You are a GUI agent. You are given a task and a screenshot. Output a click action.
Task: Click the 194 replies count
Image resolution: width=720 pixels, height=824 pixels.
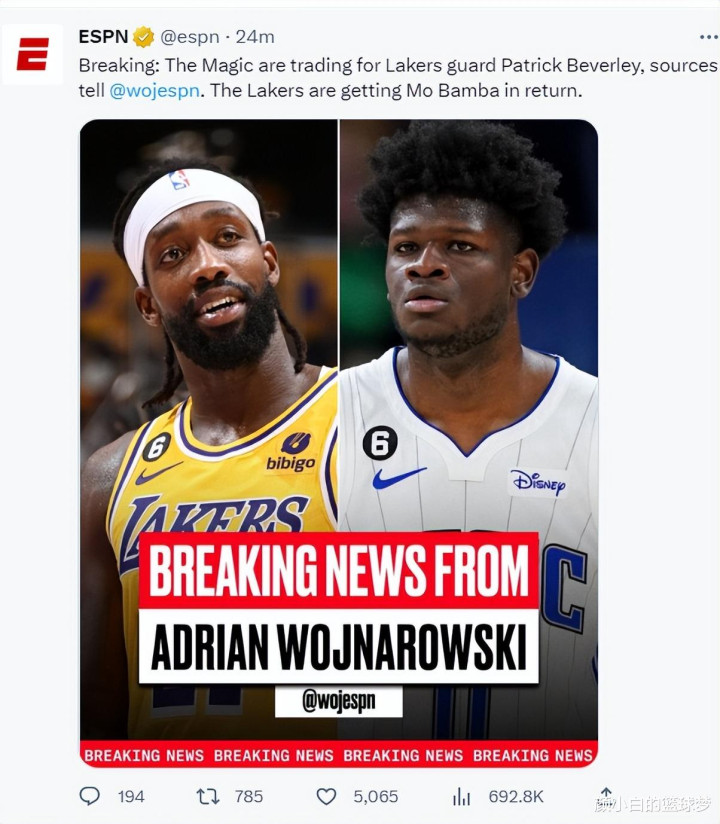(x=131, y=797)
